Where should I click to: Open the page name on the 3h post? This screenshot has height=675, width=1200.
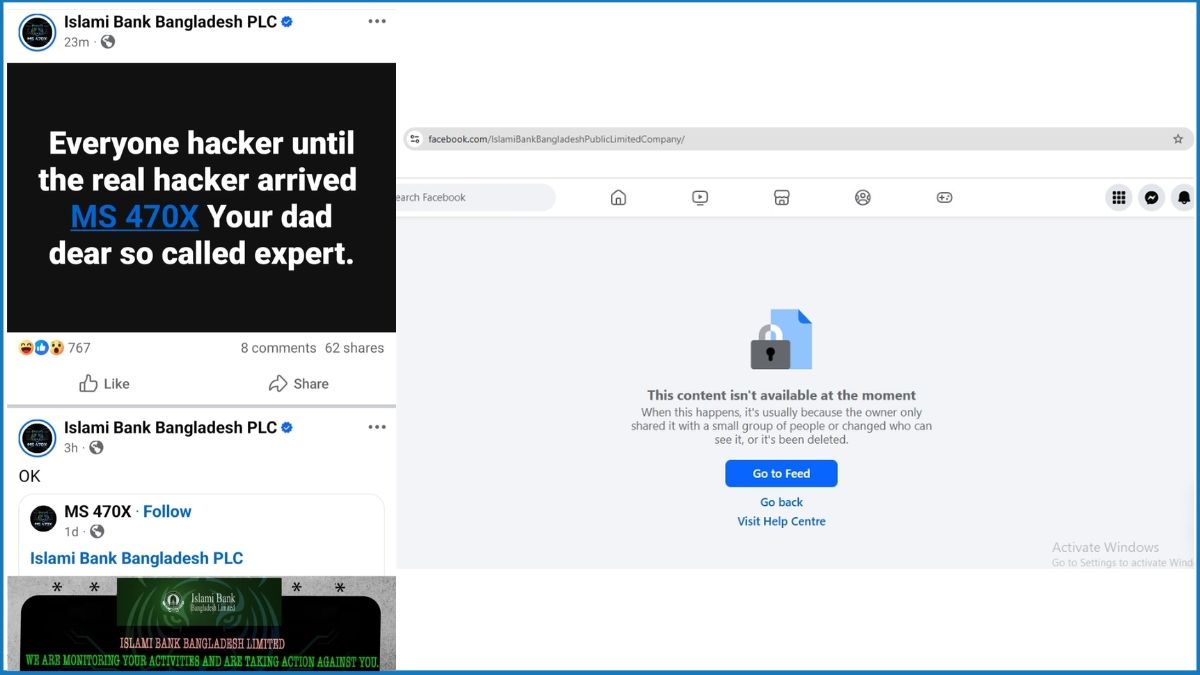[170, 427]
